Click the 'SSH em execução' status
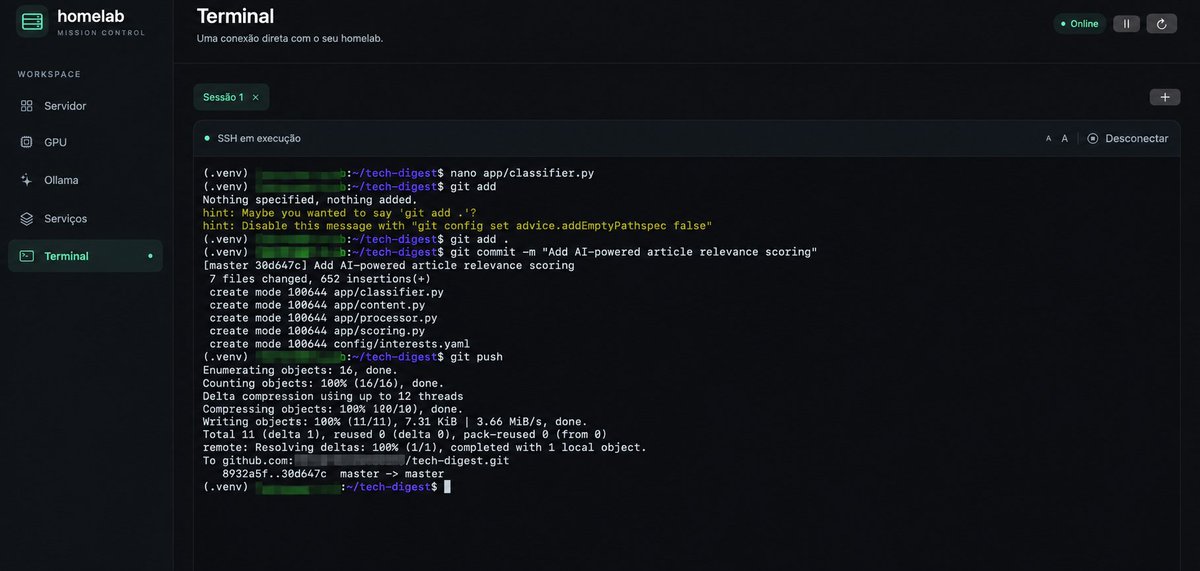 259,139
